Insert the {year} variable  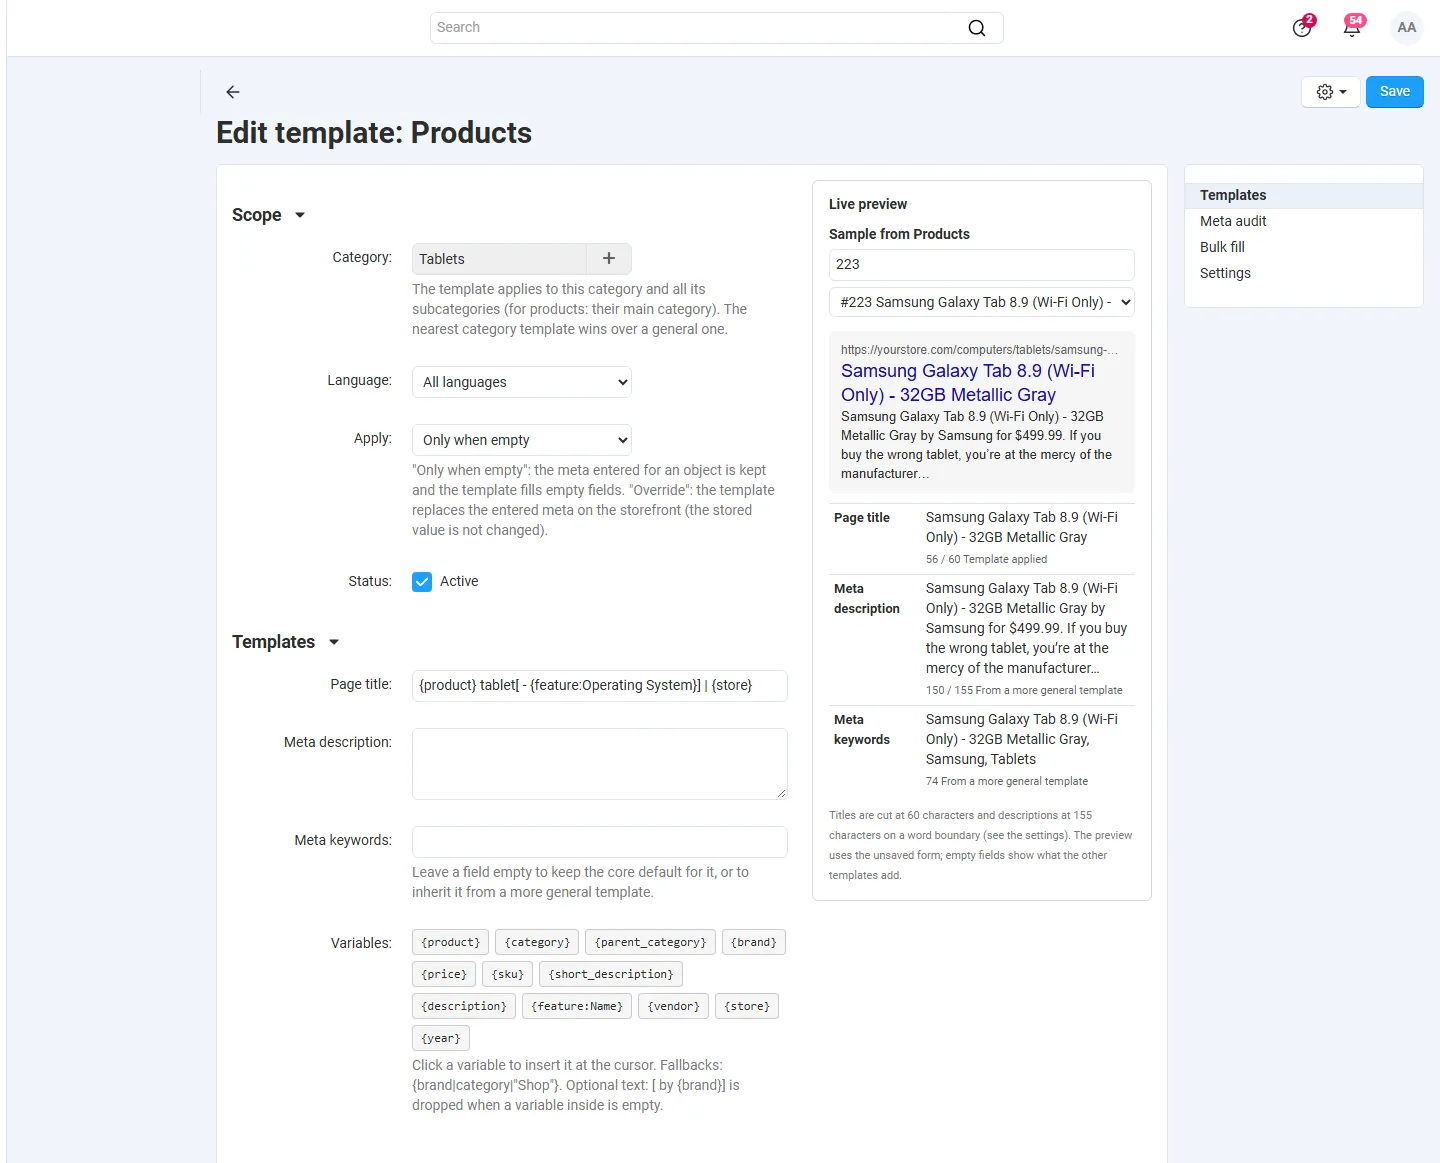pos(441,1038)
